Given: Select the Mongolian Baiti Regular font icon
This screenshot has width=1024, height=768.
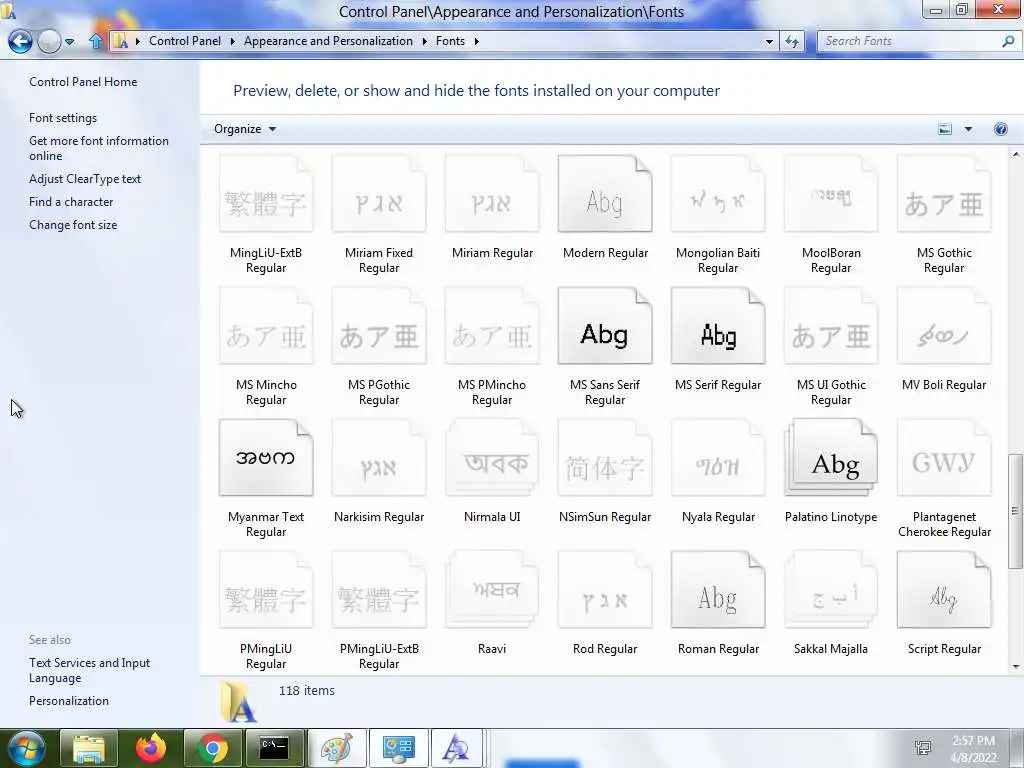Looking at the screenshot, I should tap(718, 193).
